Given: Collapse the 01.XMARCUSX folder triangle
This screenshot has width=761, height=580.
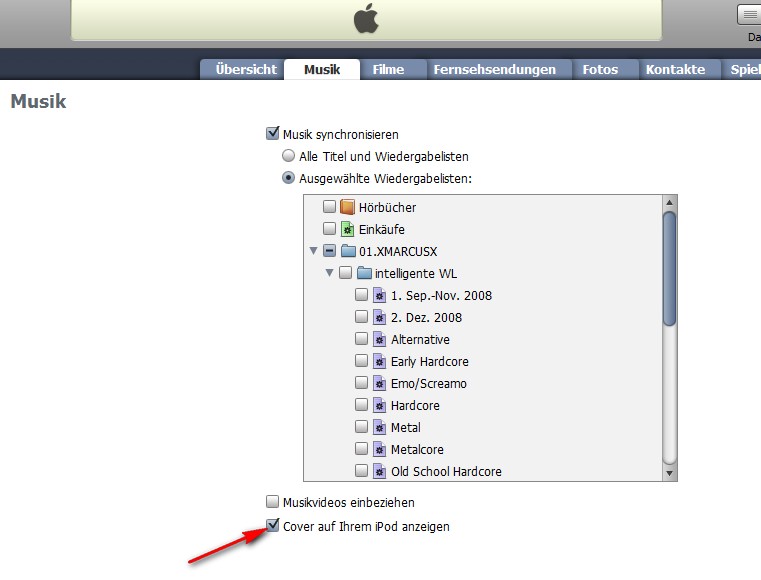Looking at the screenshot, I should pyautogui.click(x=314, y=251).
